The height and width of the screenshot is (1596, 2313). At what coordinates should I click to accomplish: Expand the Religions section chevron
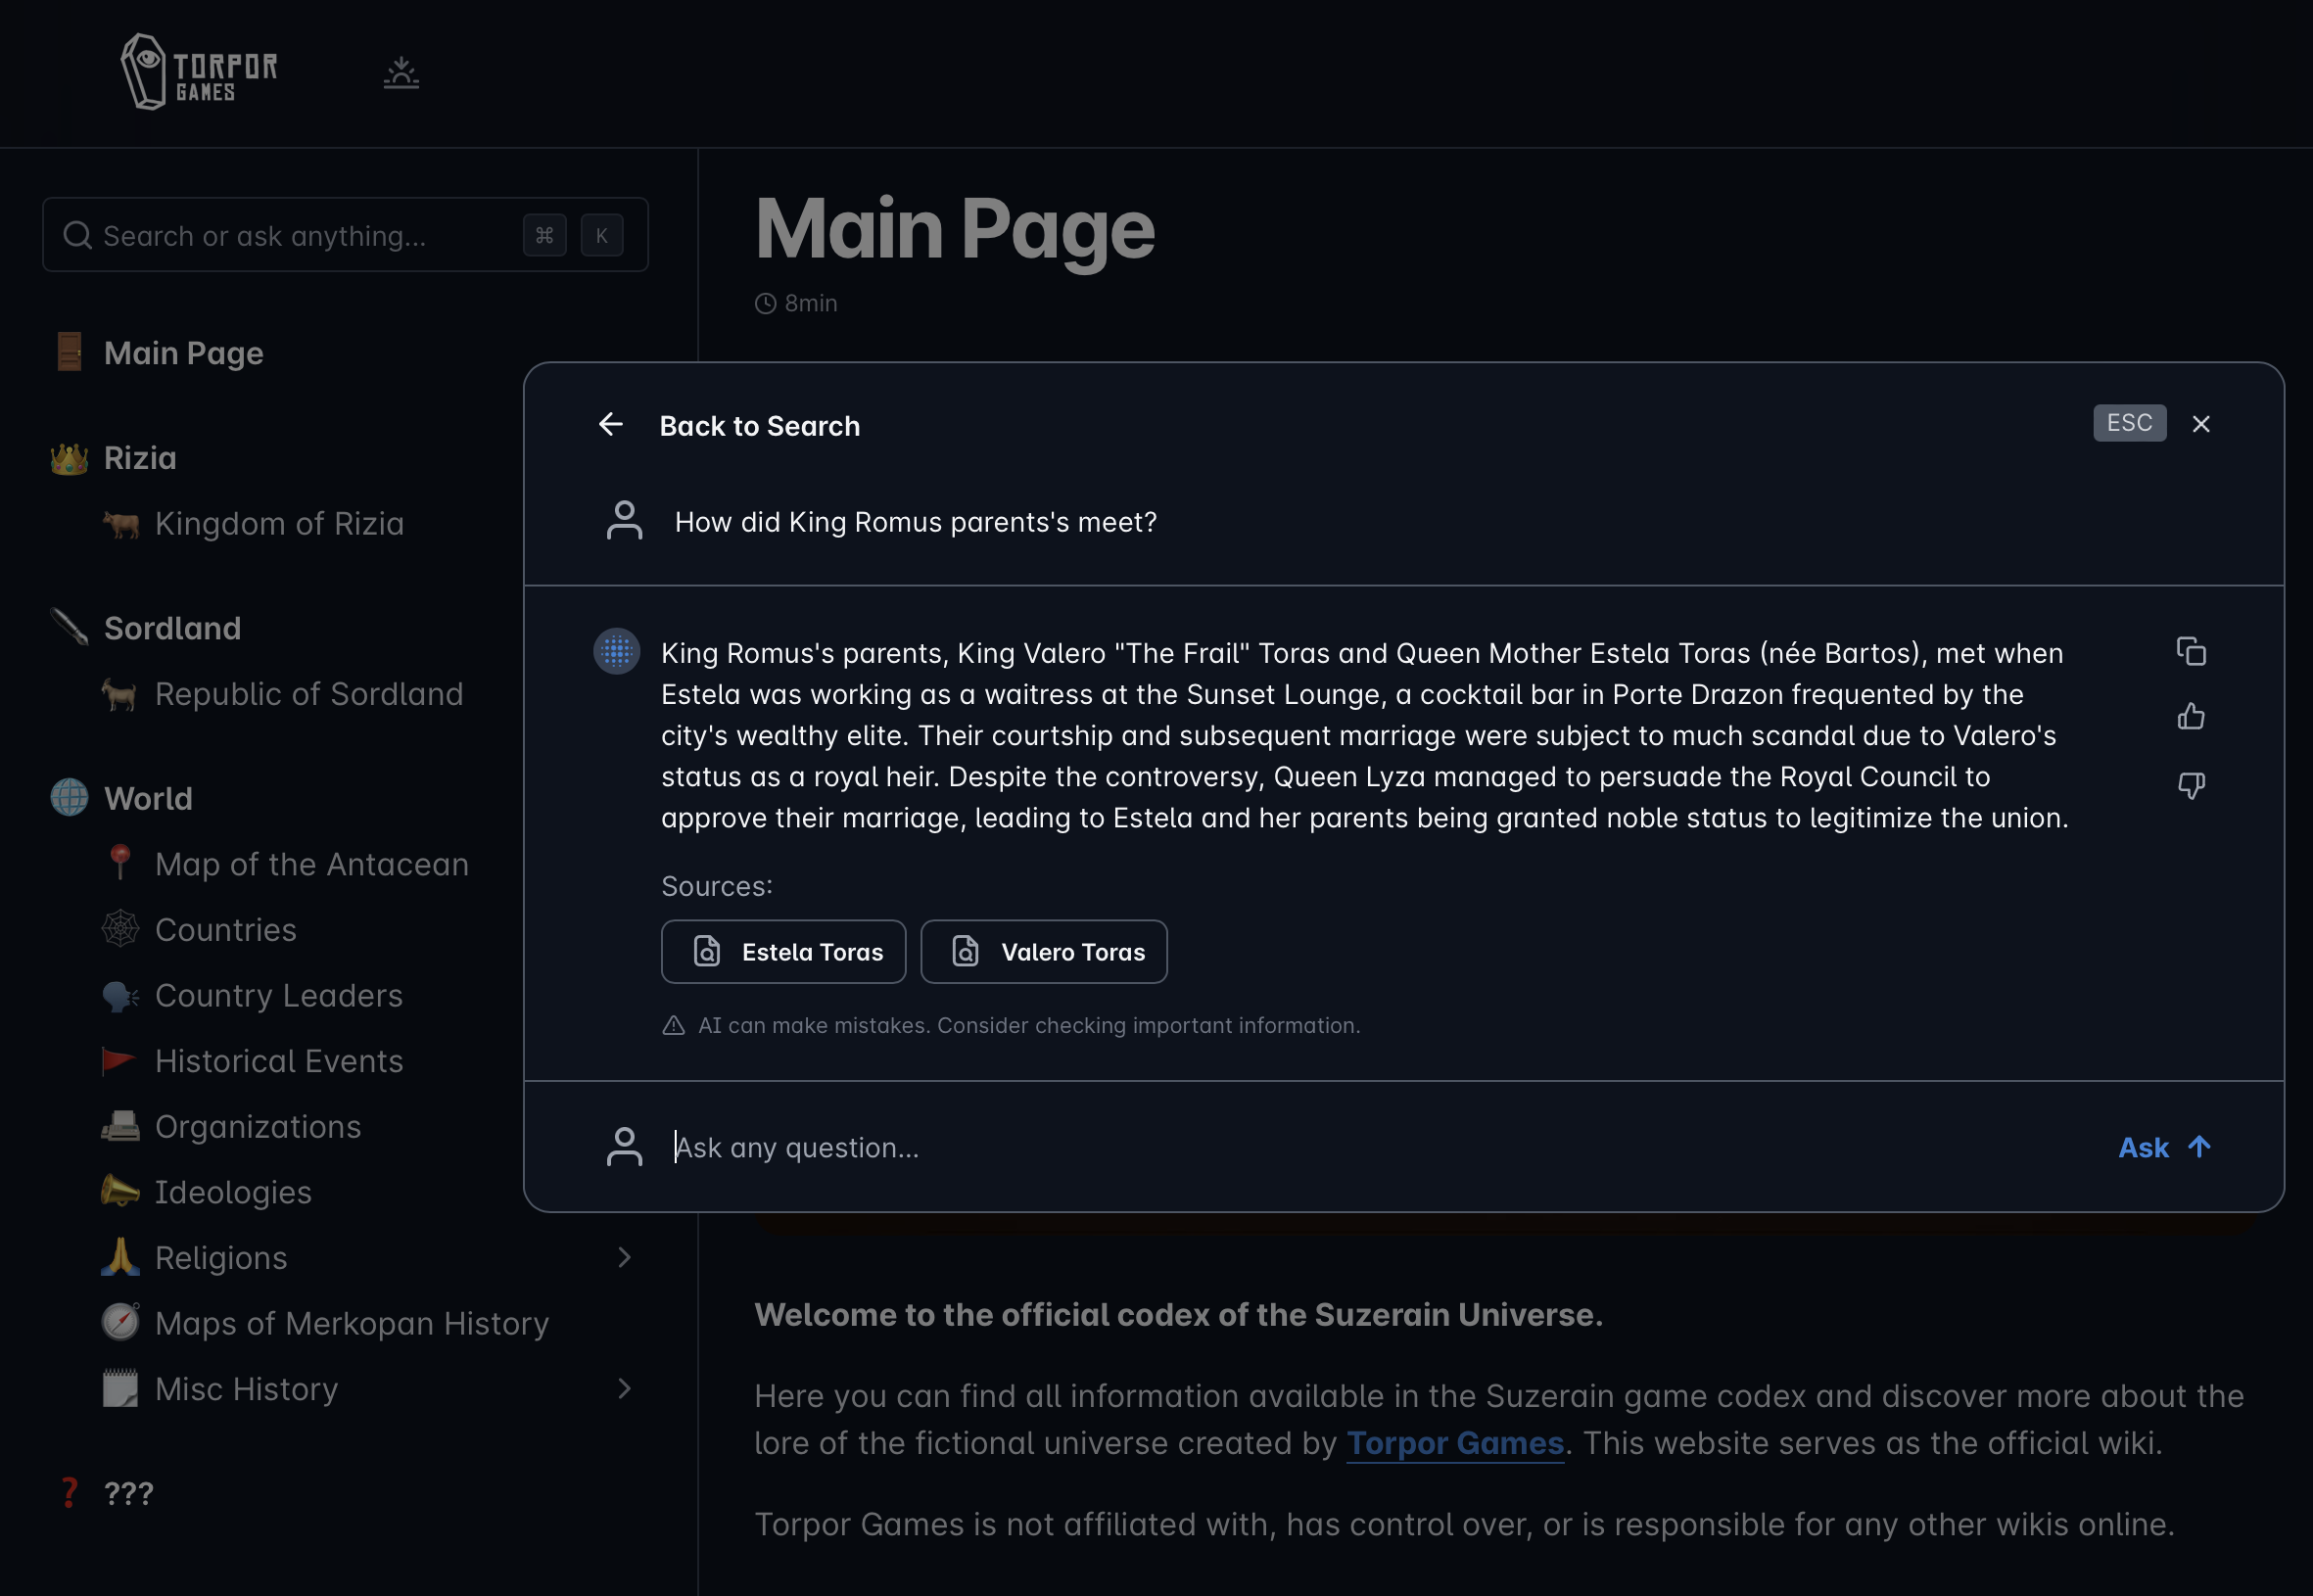(x=624, y=1258)
